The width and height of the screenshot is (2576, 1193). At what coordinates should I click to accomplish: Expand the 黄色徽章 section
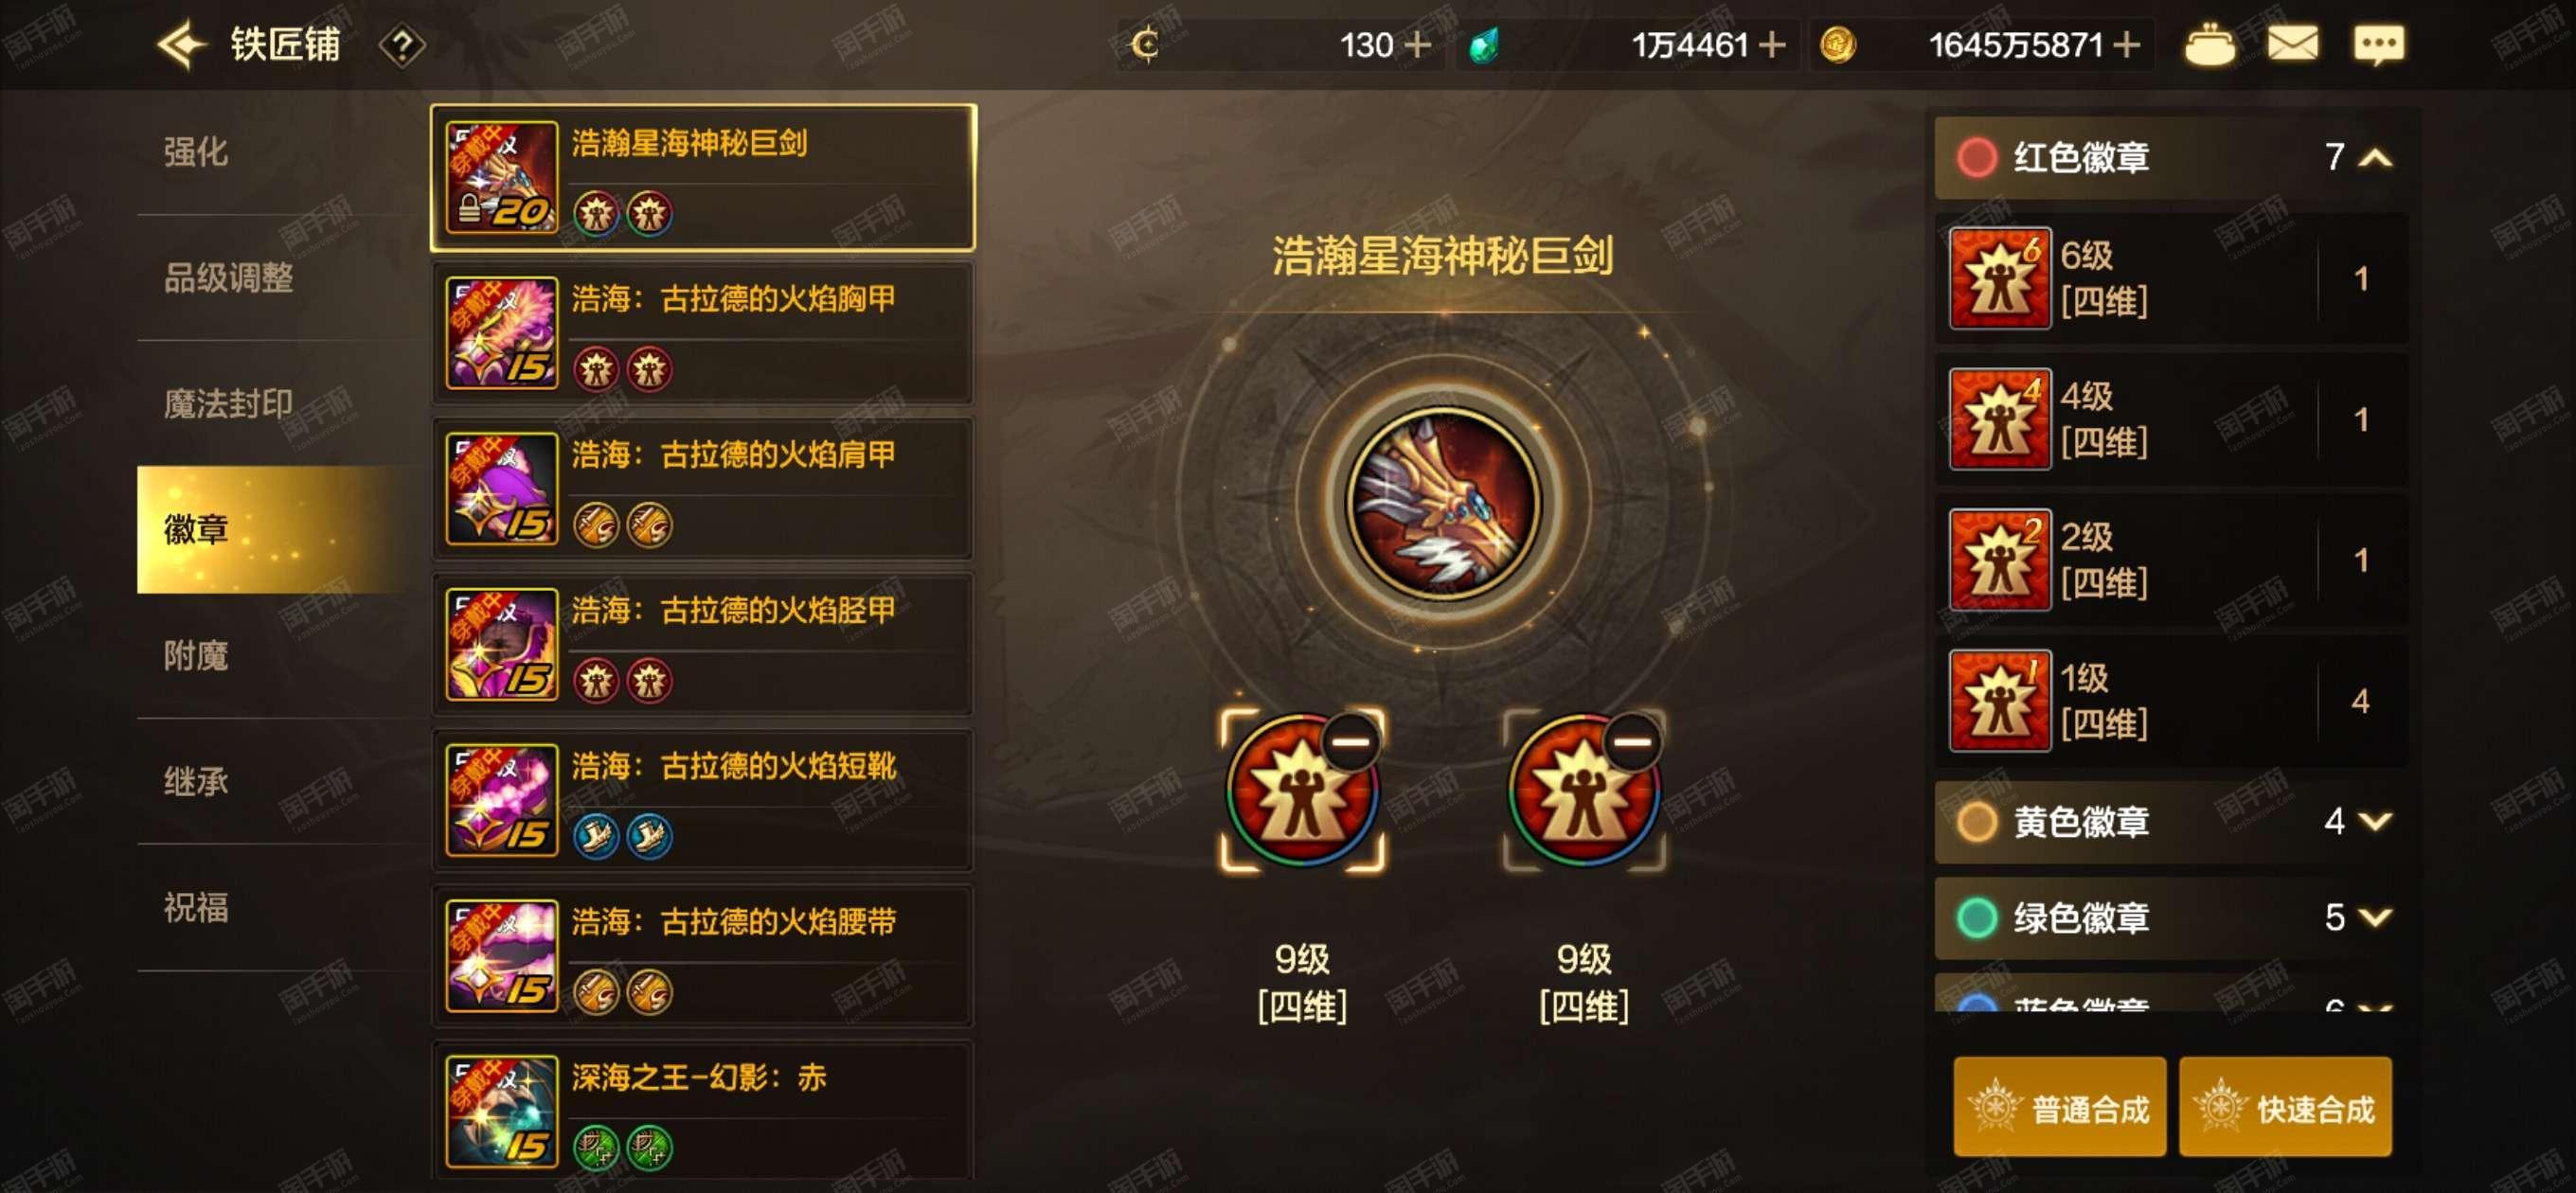(x=2375, y=821)
